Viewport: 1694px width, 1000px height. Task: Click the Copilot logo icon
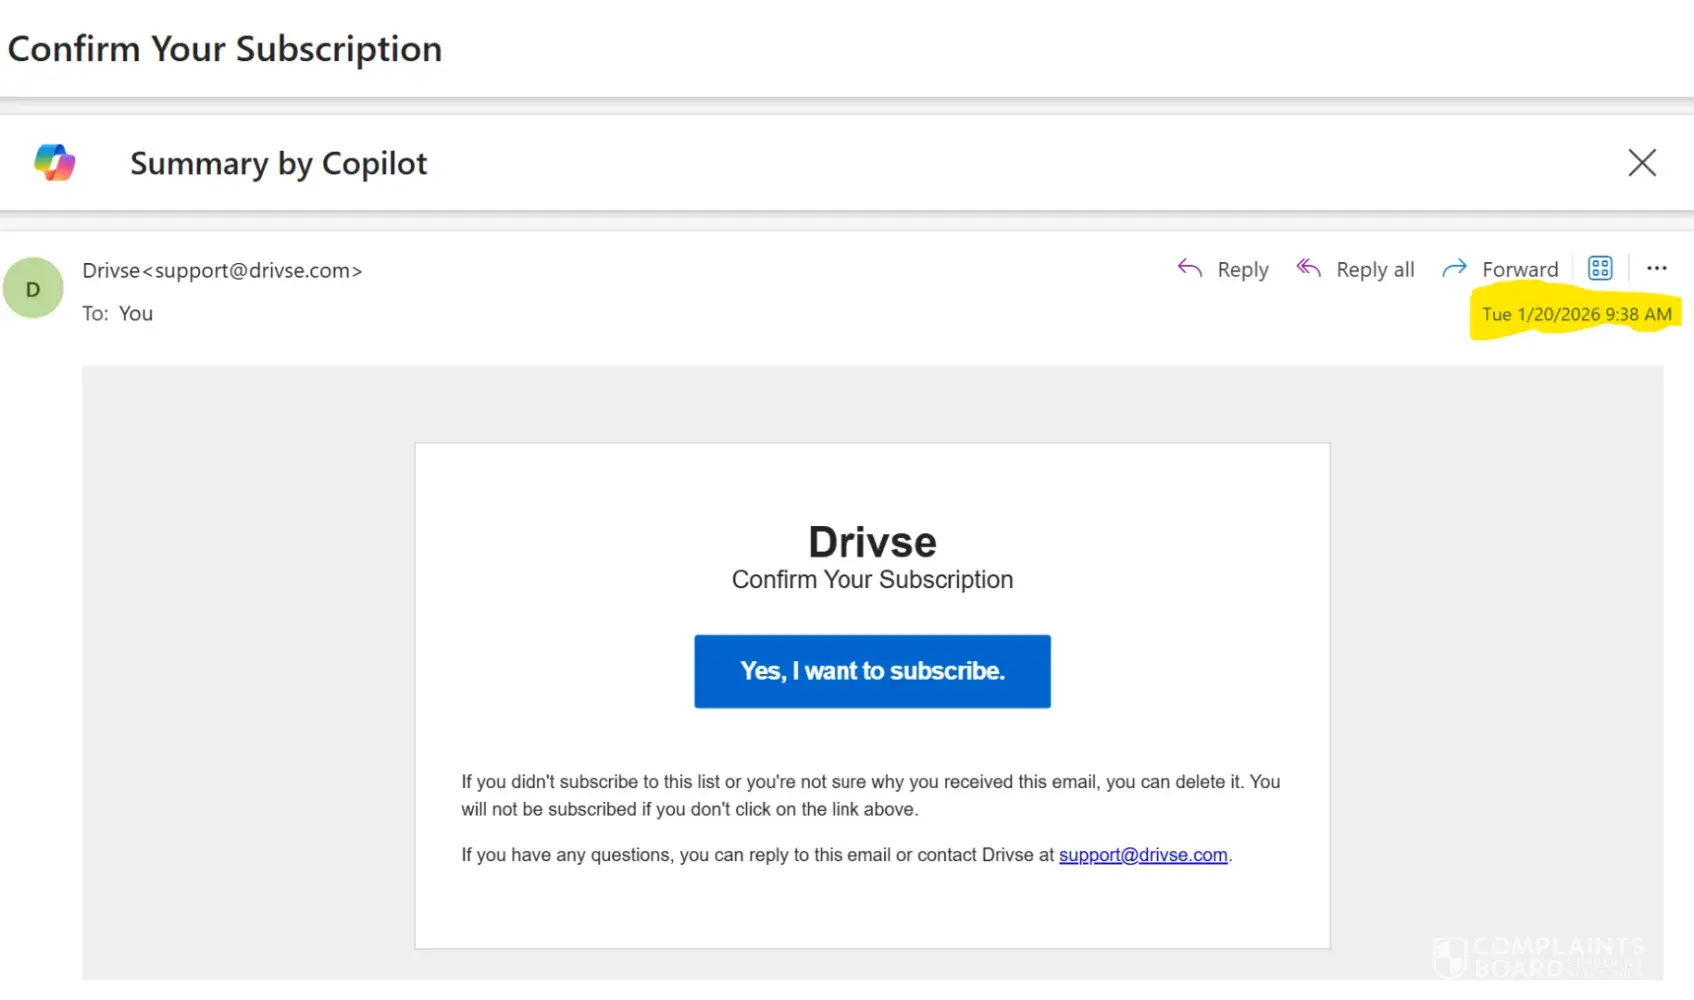click(55, 163)
